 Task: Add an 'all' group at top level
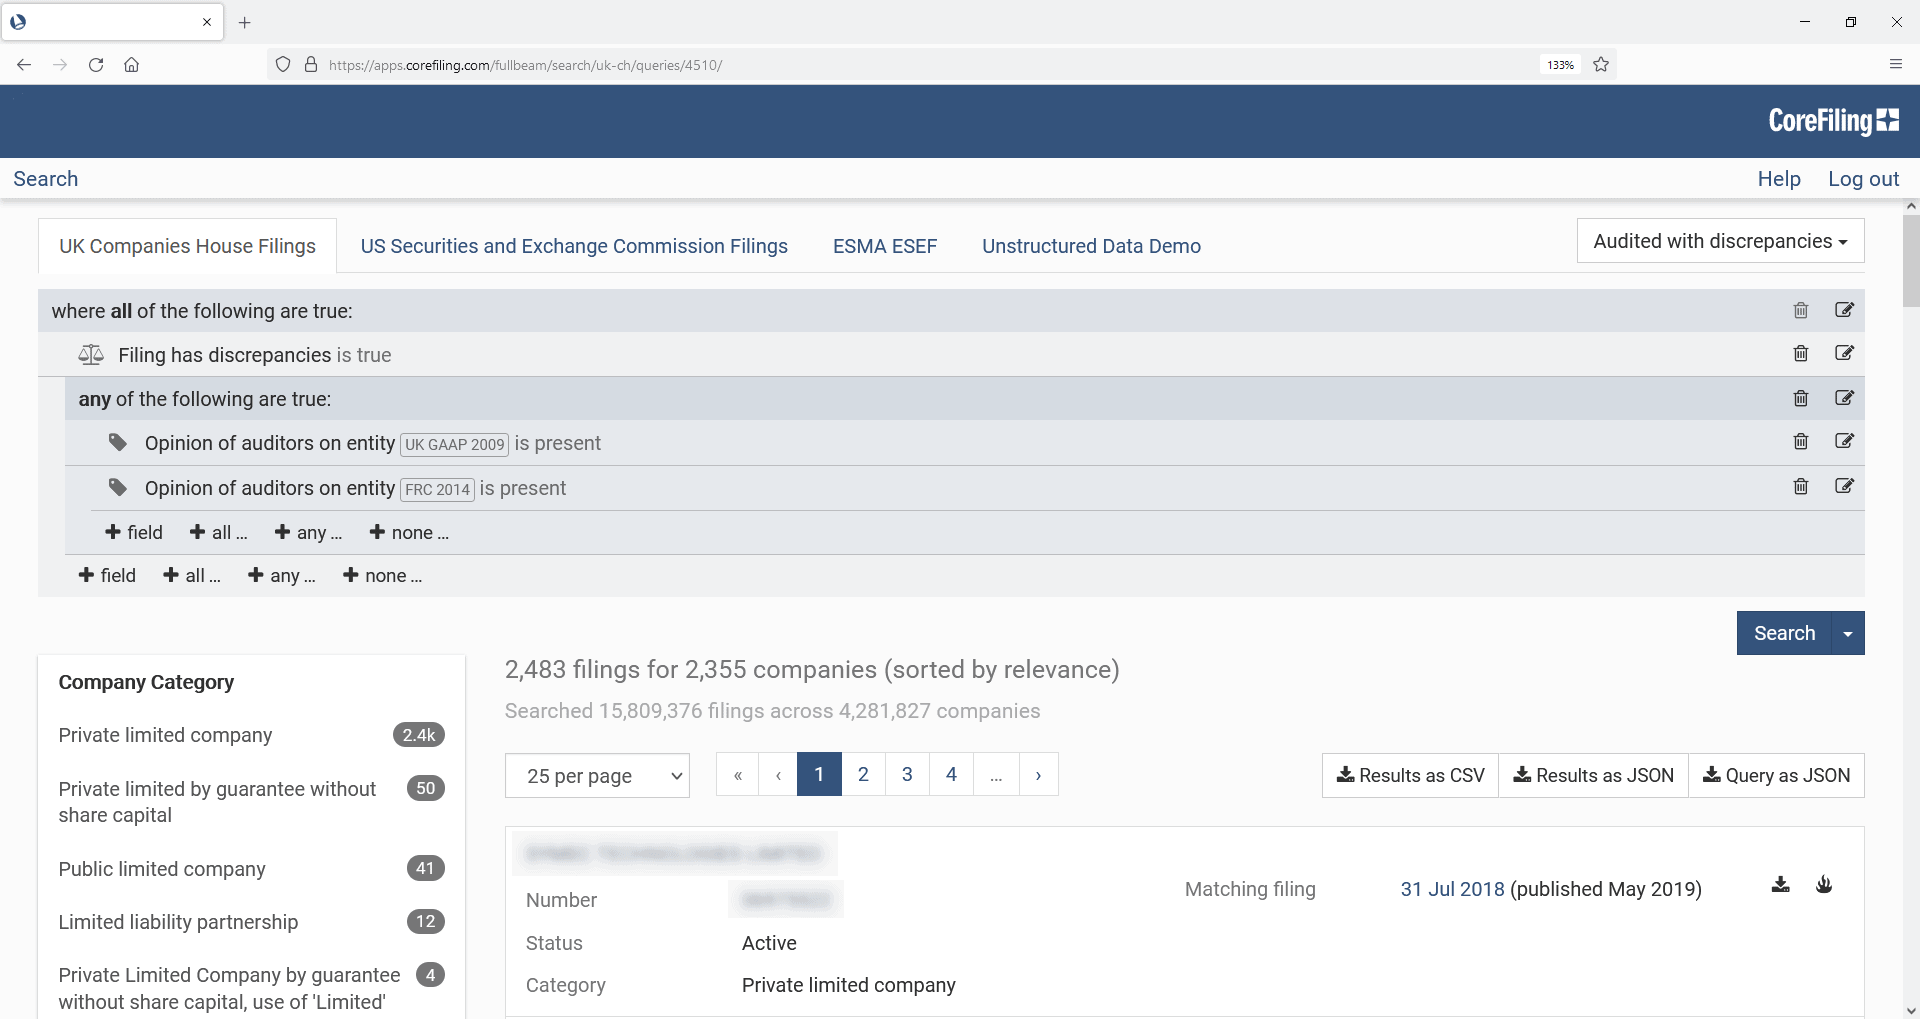click(192, 576)
